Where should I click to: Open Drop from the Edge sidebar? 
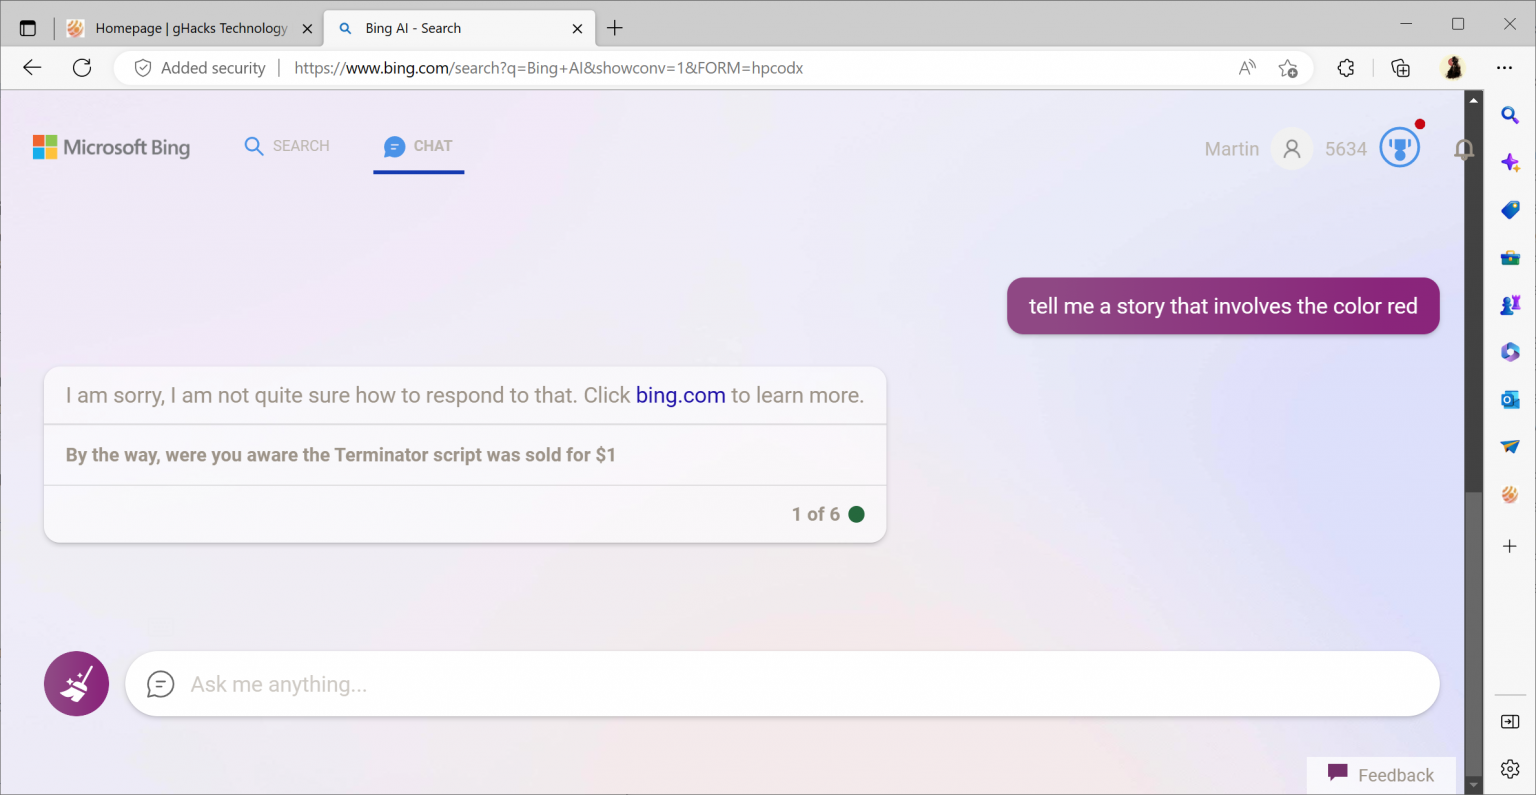pos(1510,446)
